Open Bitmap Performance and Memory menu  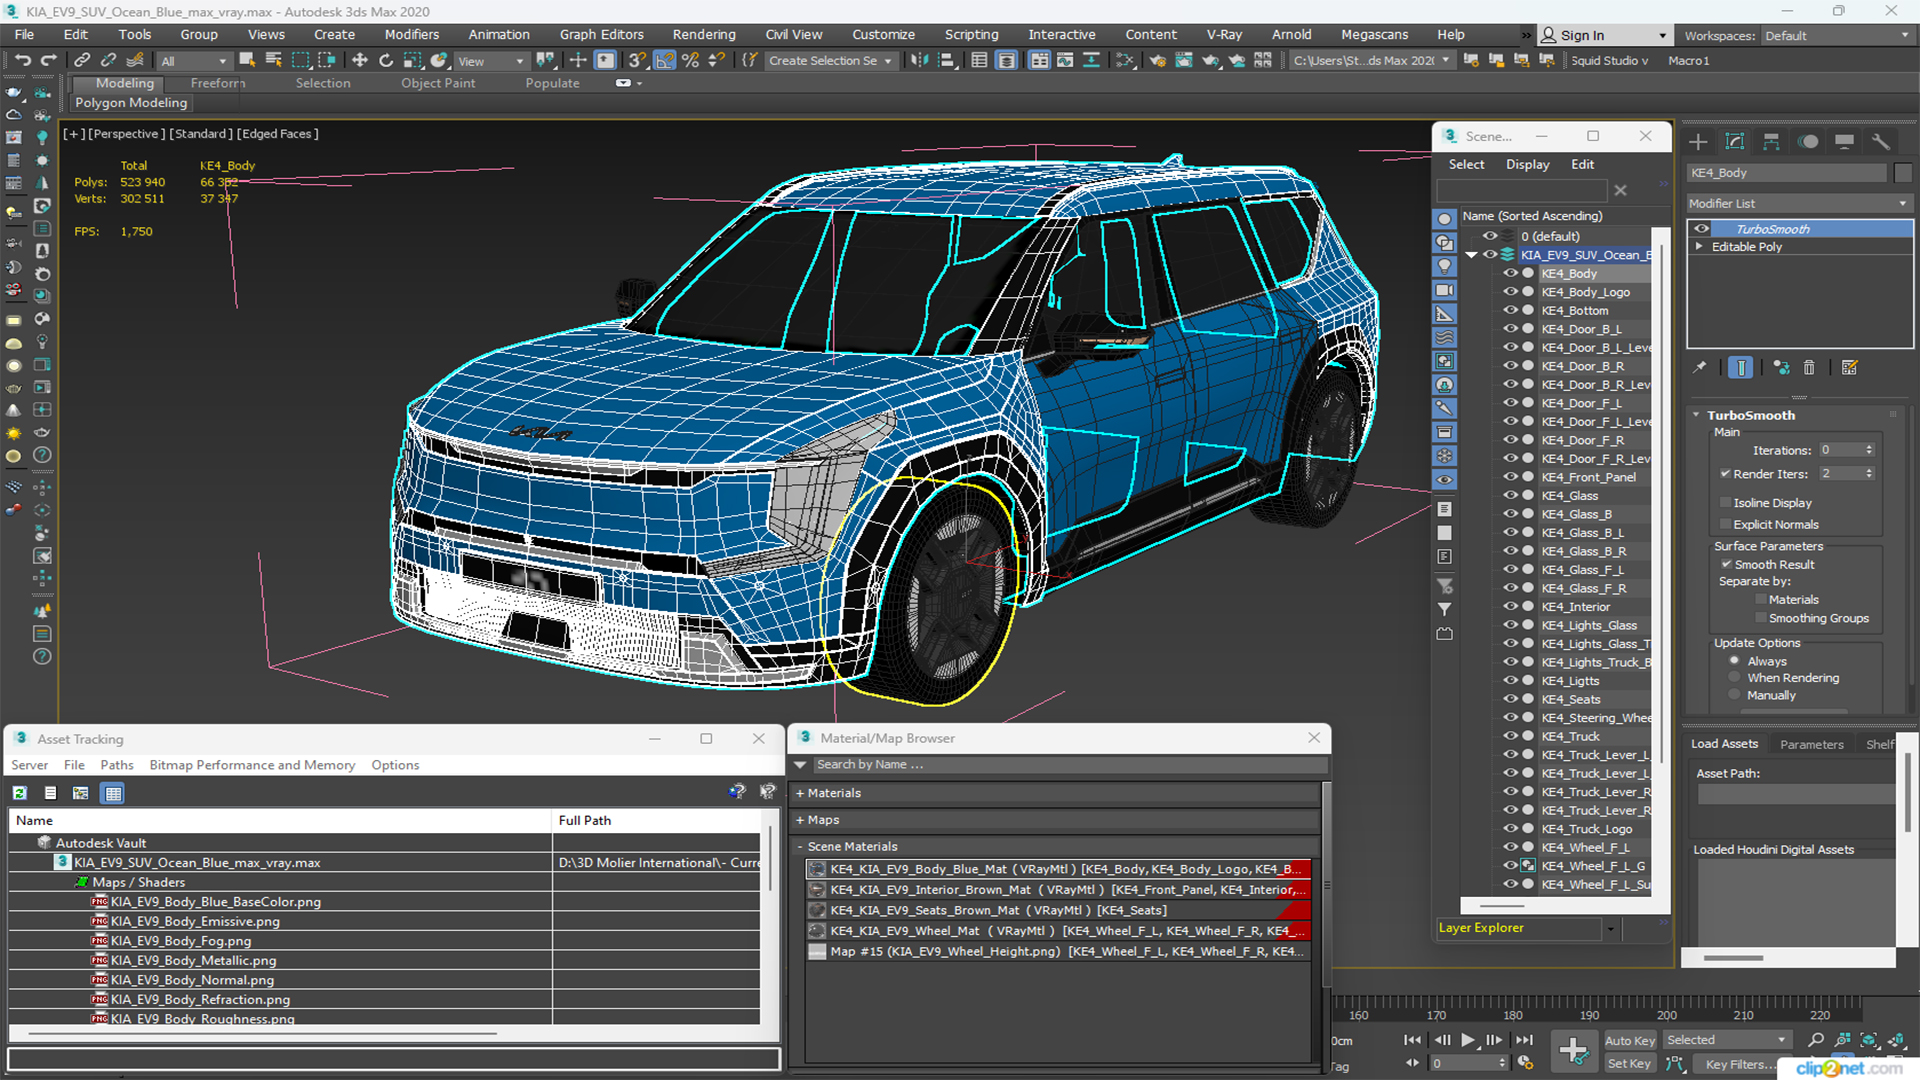[252, 765]
